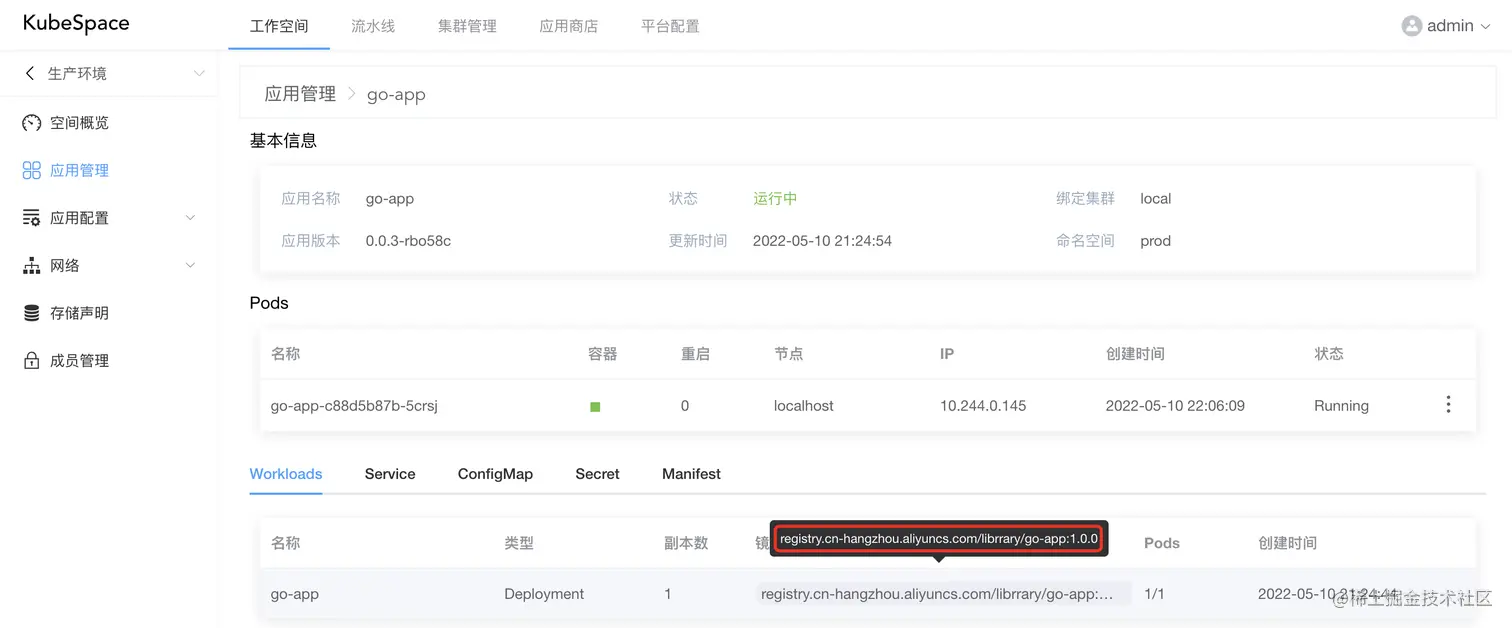Open the ConfigMap tab
The height and width of the screenshot is (628, 1512).
coord(495,473)
